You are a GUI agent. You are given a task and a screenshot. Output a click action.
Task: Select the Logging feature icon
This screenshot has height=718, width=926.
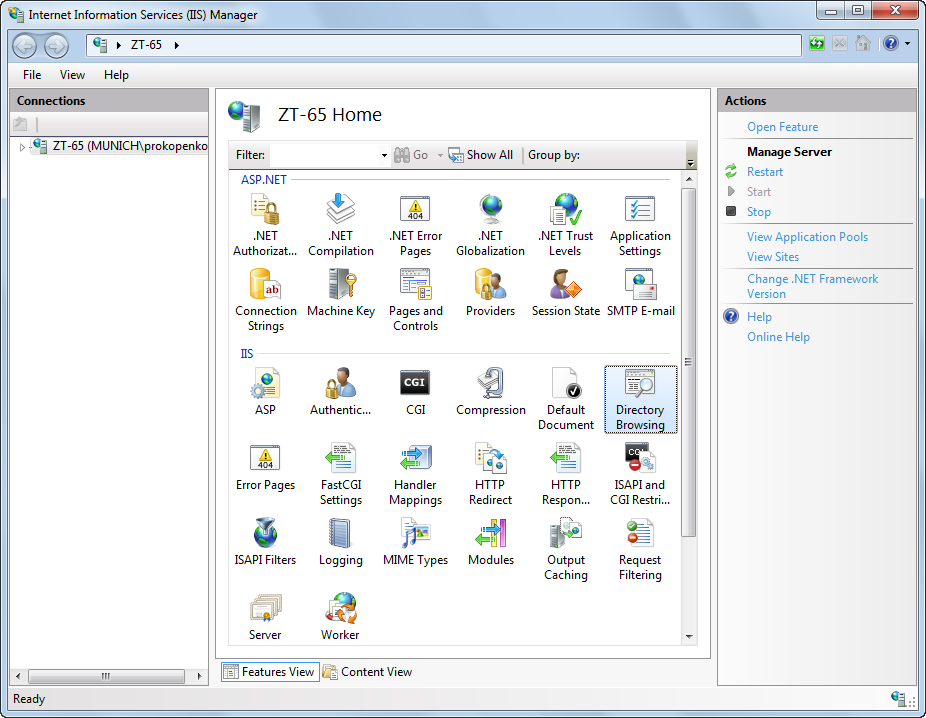[341, 541]
